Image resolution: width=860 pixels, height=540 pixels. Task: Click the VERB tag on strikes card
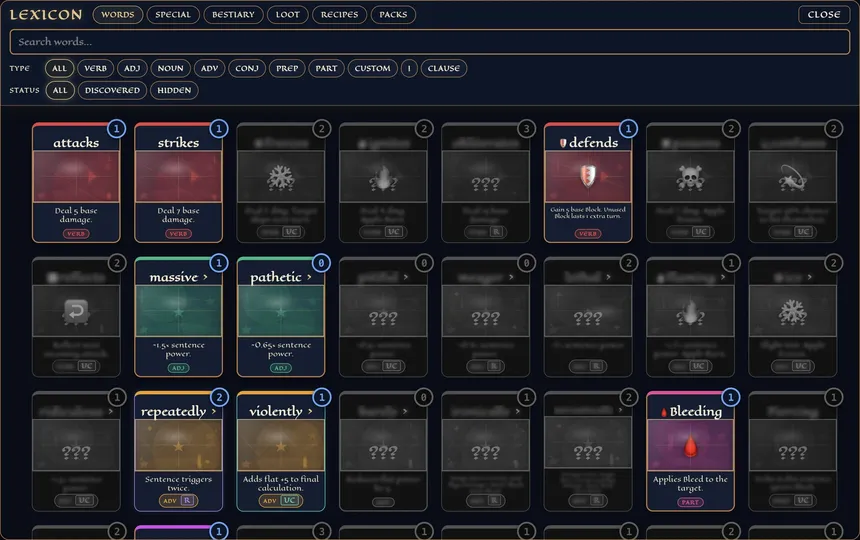178,234
